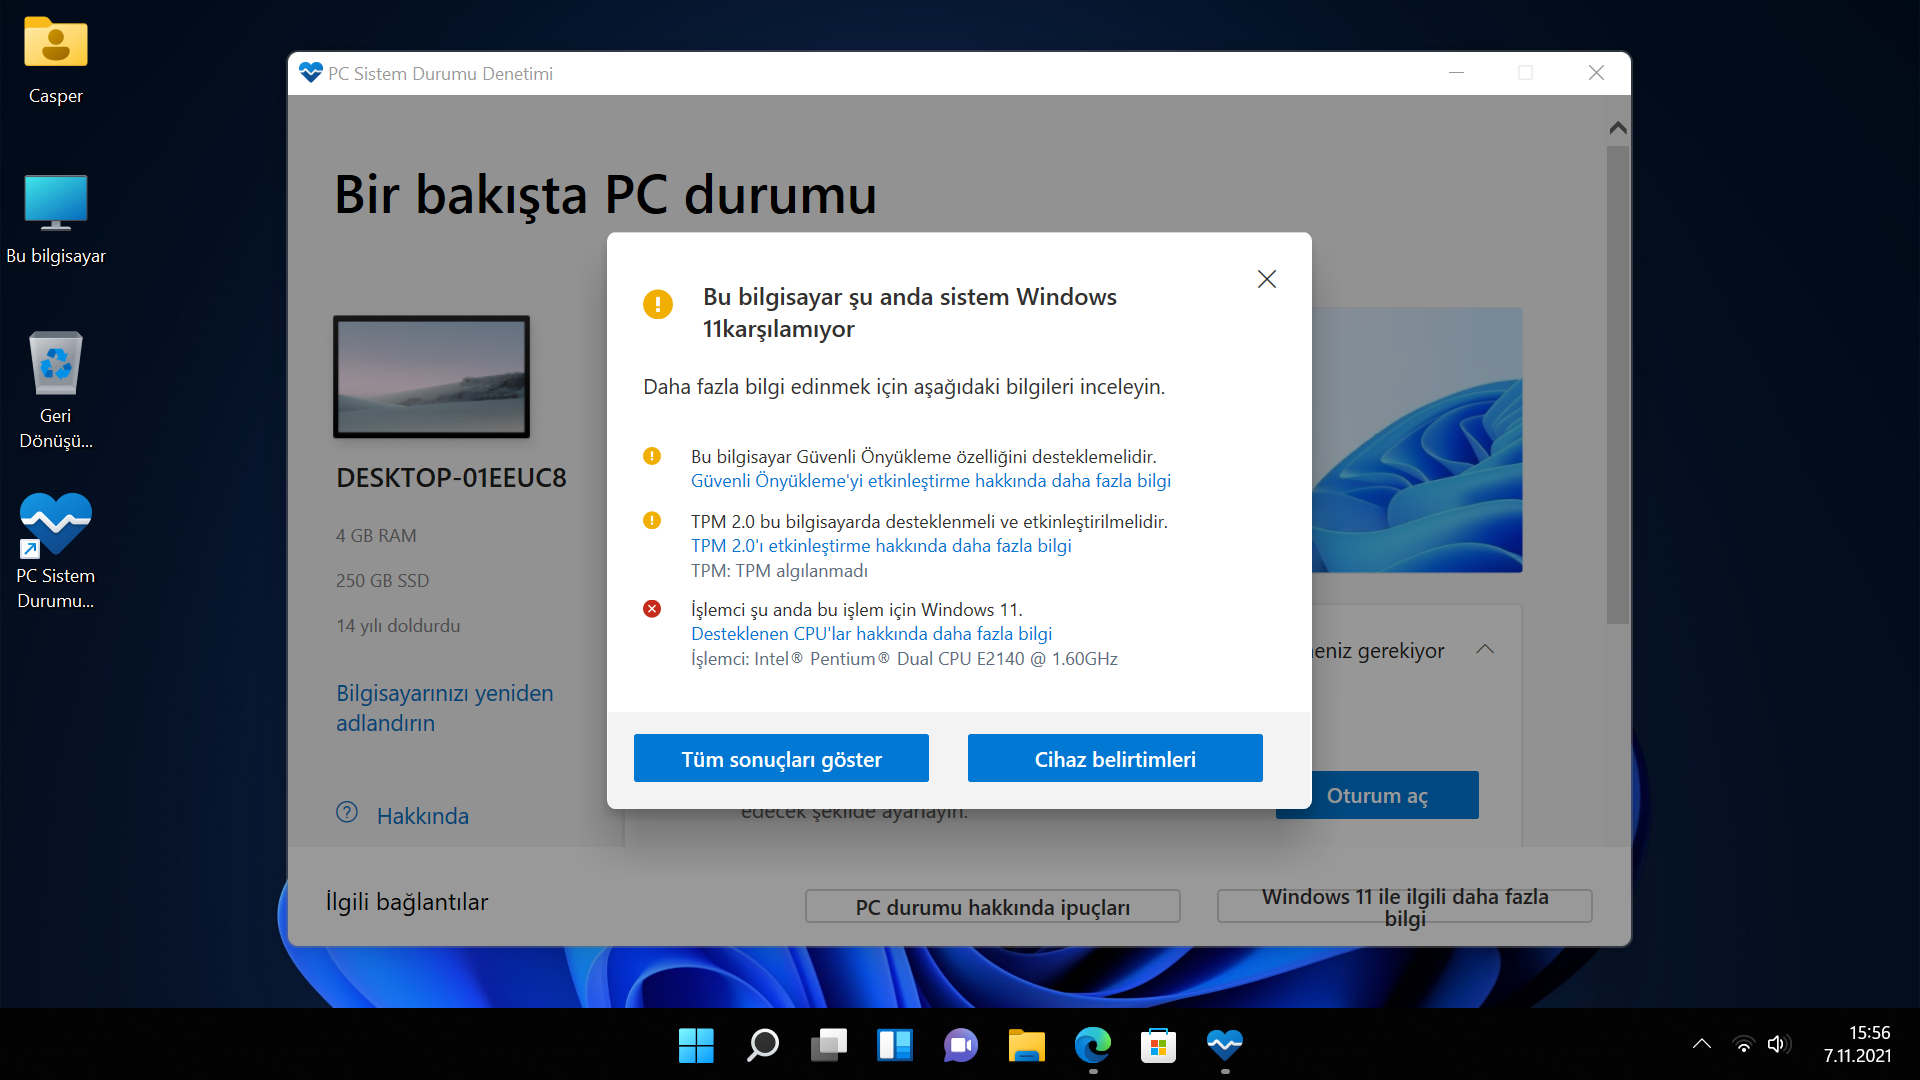The image size is (1920, 1080).
Task: Open Secure Boot enabling info link
Action: [x=930, y=481]
